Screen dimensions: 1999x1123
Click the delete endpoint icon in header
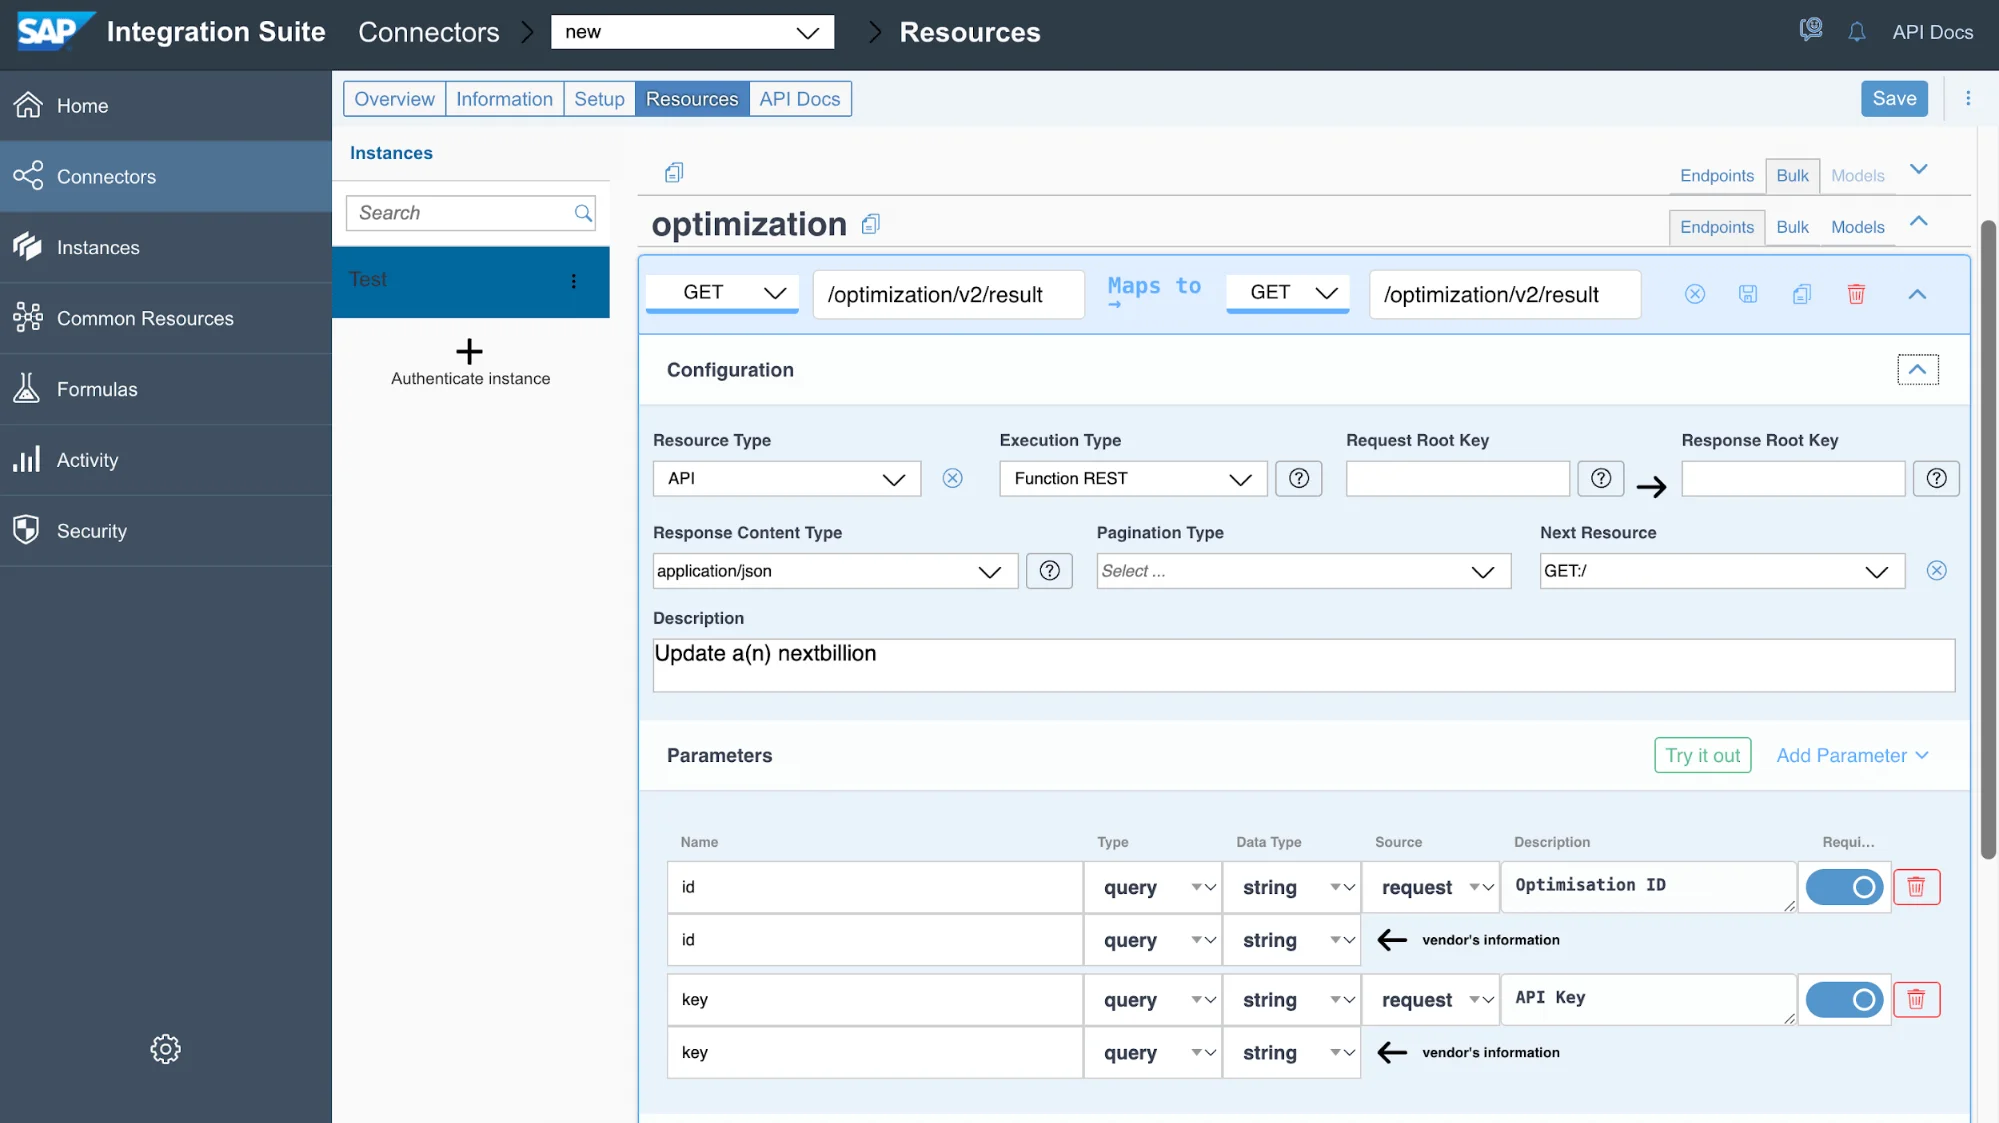[x=1855, y=294]
